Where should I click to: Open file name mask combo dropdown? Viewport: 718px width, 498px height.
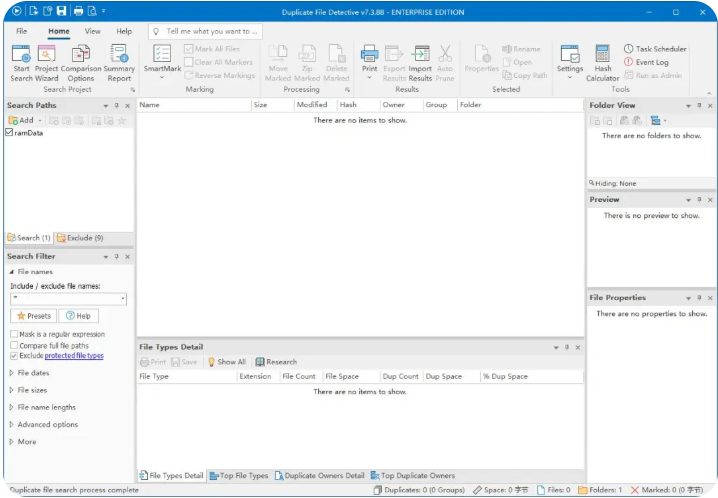(x=123, y=299)
